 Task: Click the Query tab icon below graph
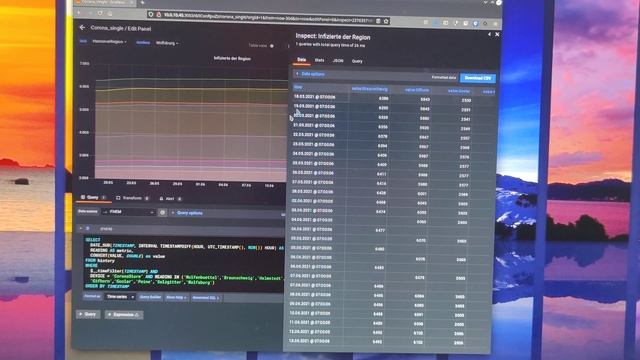point(83,197)
